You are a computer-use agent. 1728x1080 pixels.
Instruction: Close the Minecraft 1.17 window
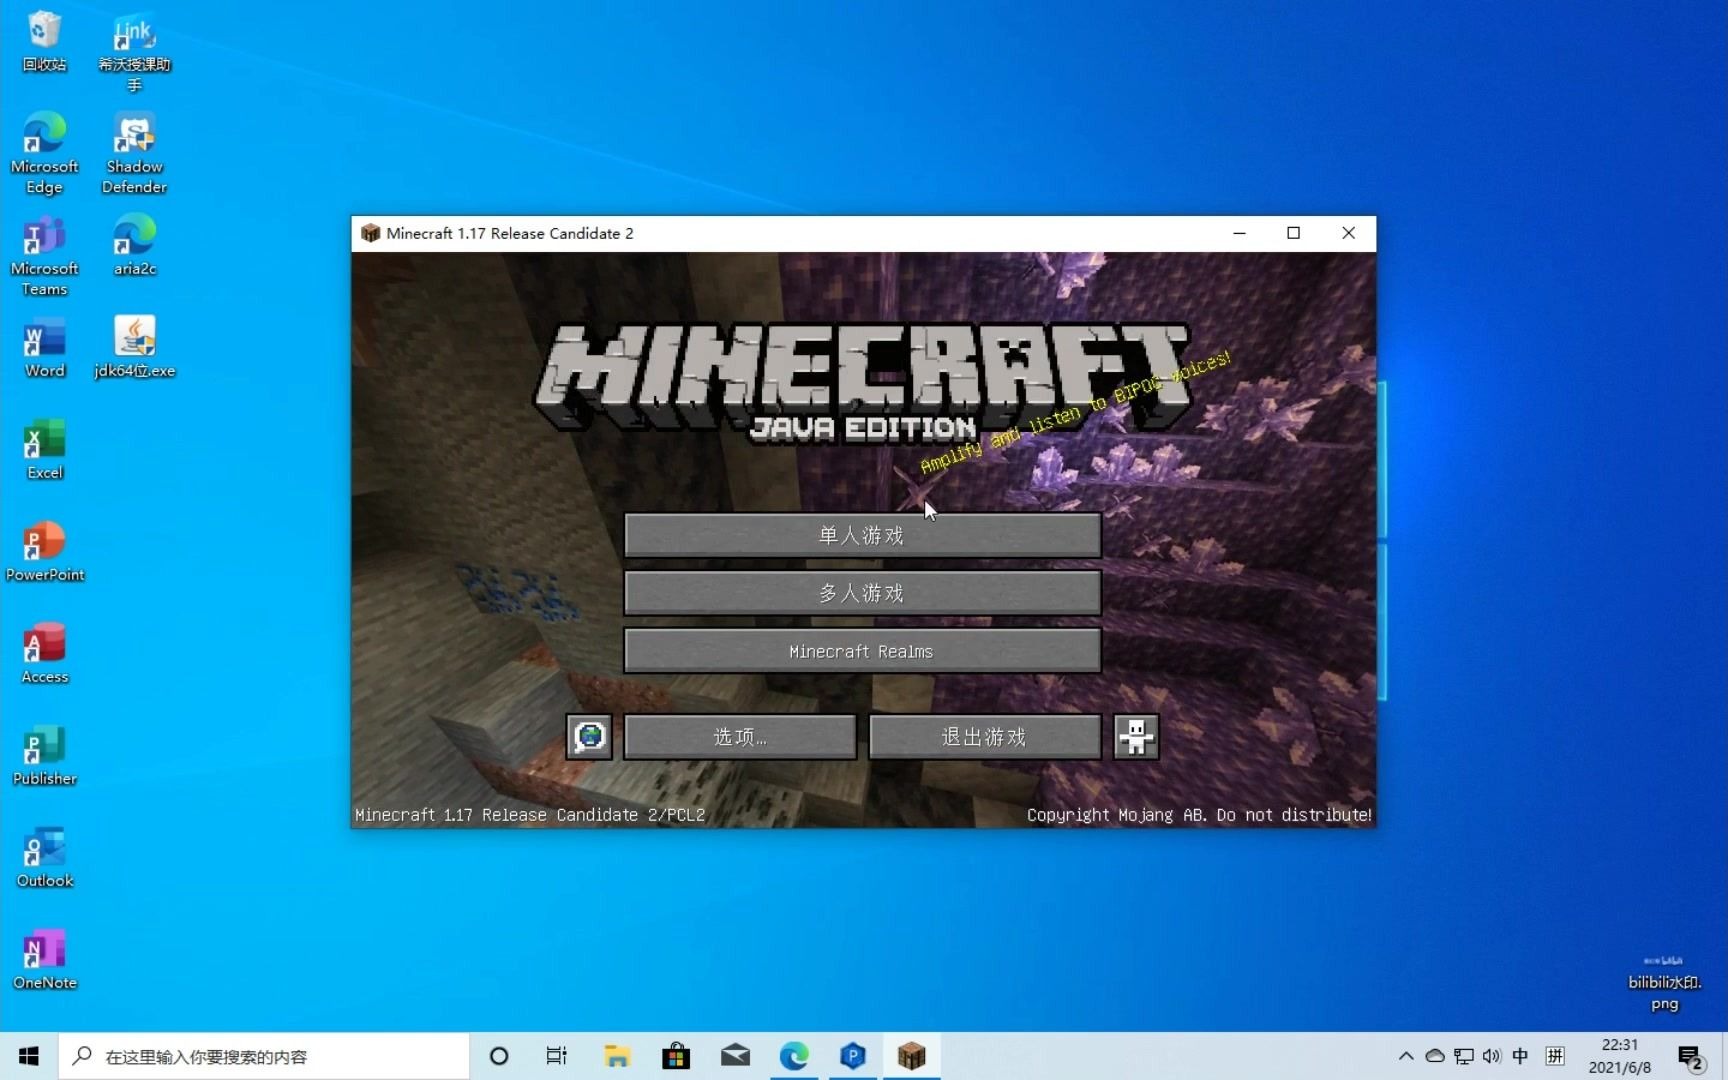tap(1348, 233)
